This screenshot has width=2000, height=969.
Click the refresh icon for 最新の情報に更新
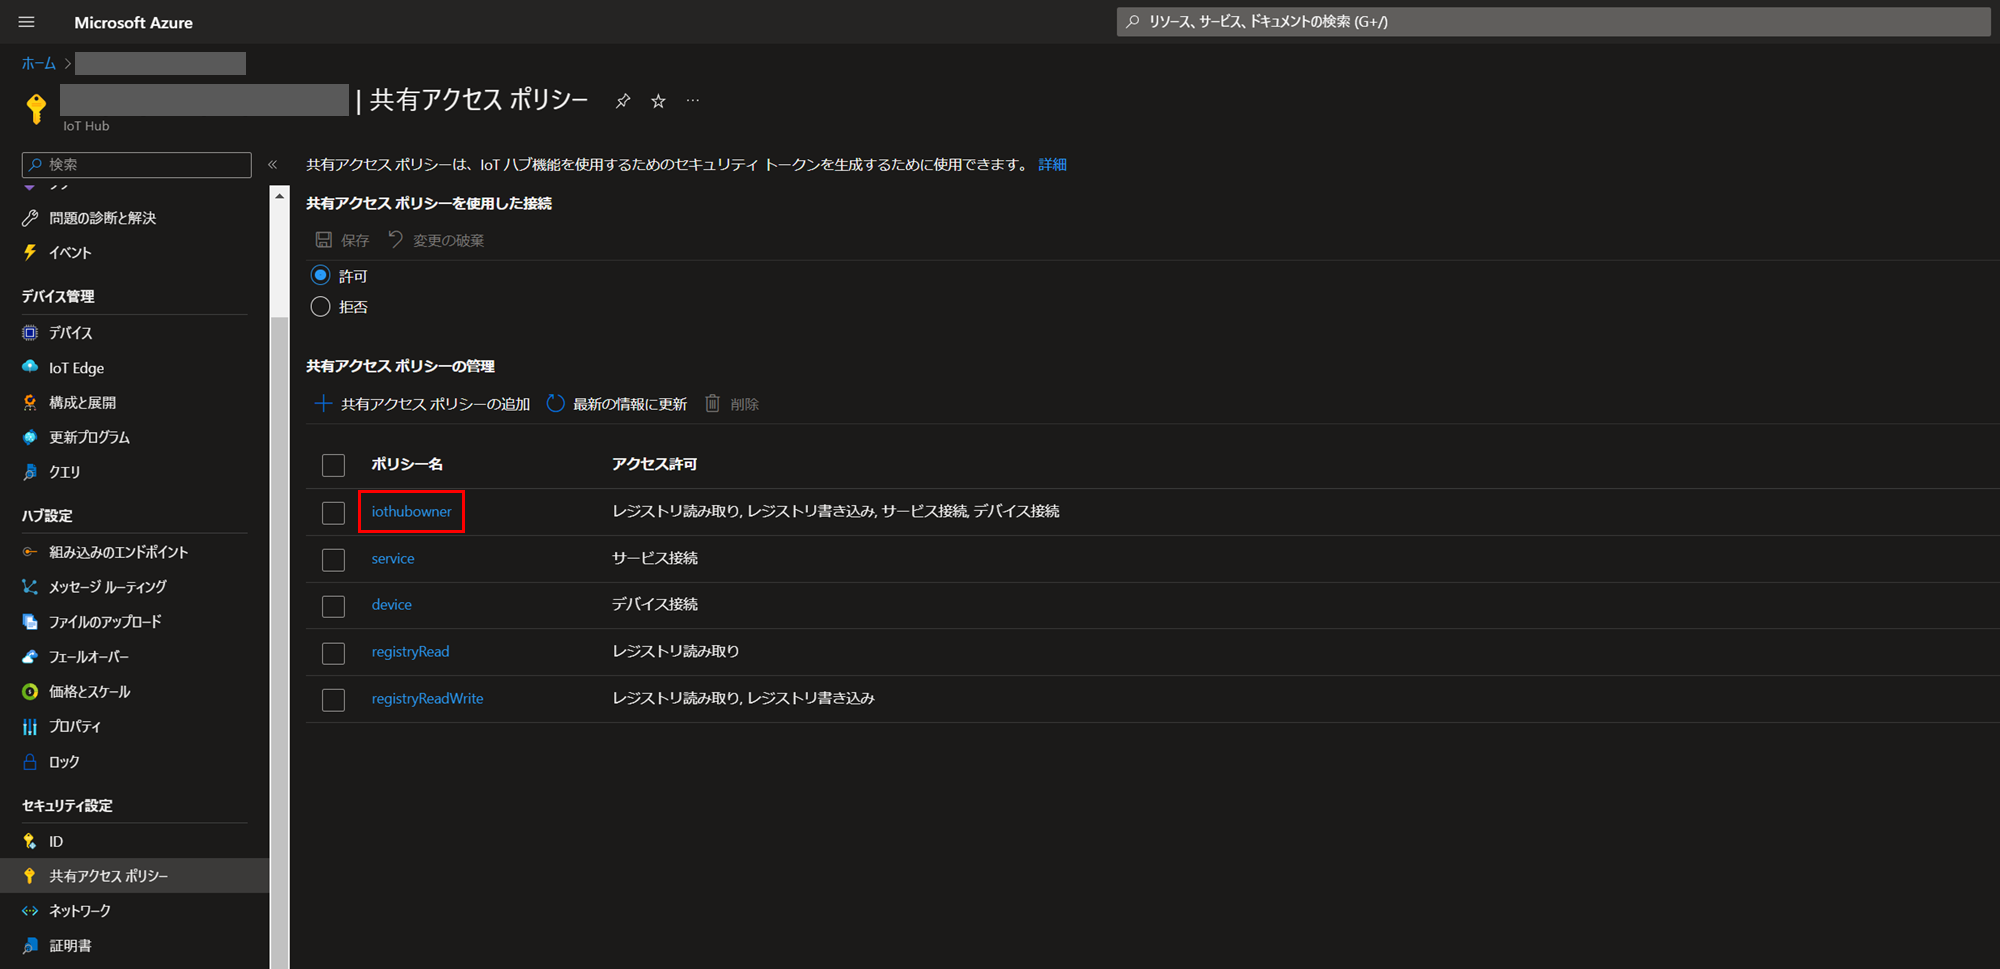[556, 404]
